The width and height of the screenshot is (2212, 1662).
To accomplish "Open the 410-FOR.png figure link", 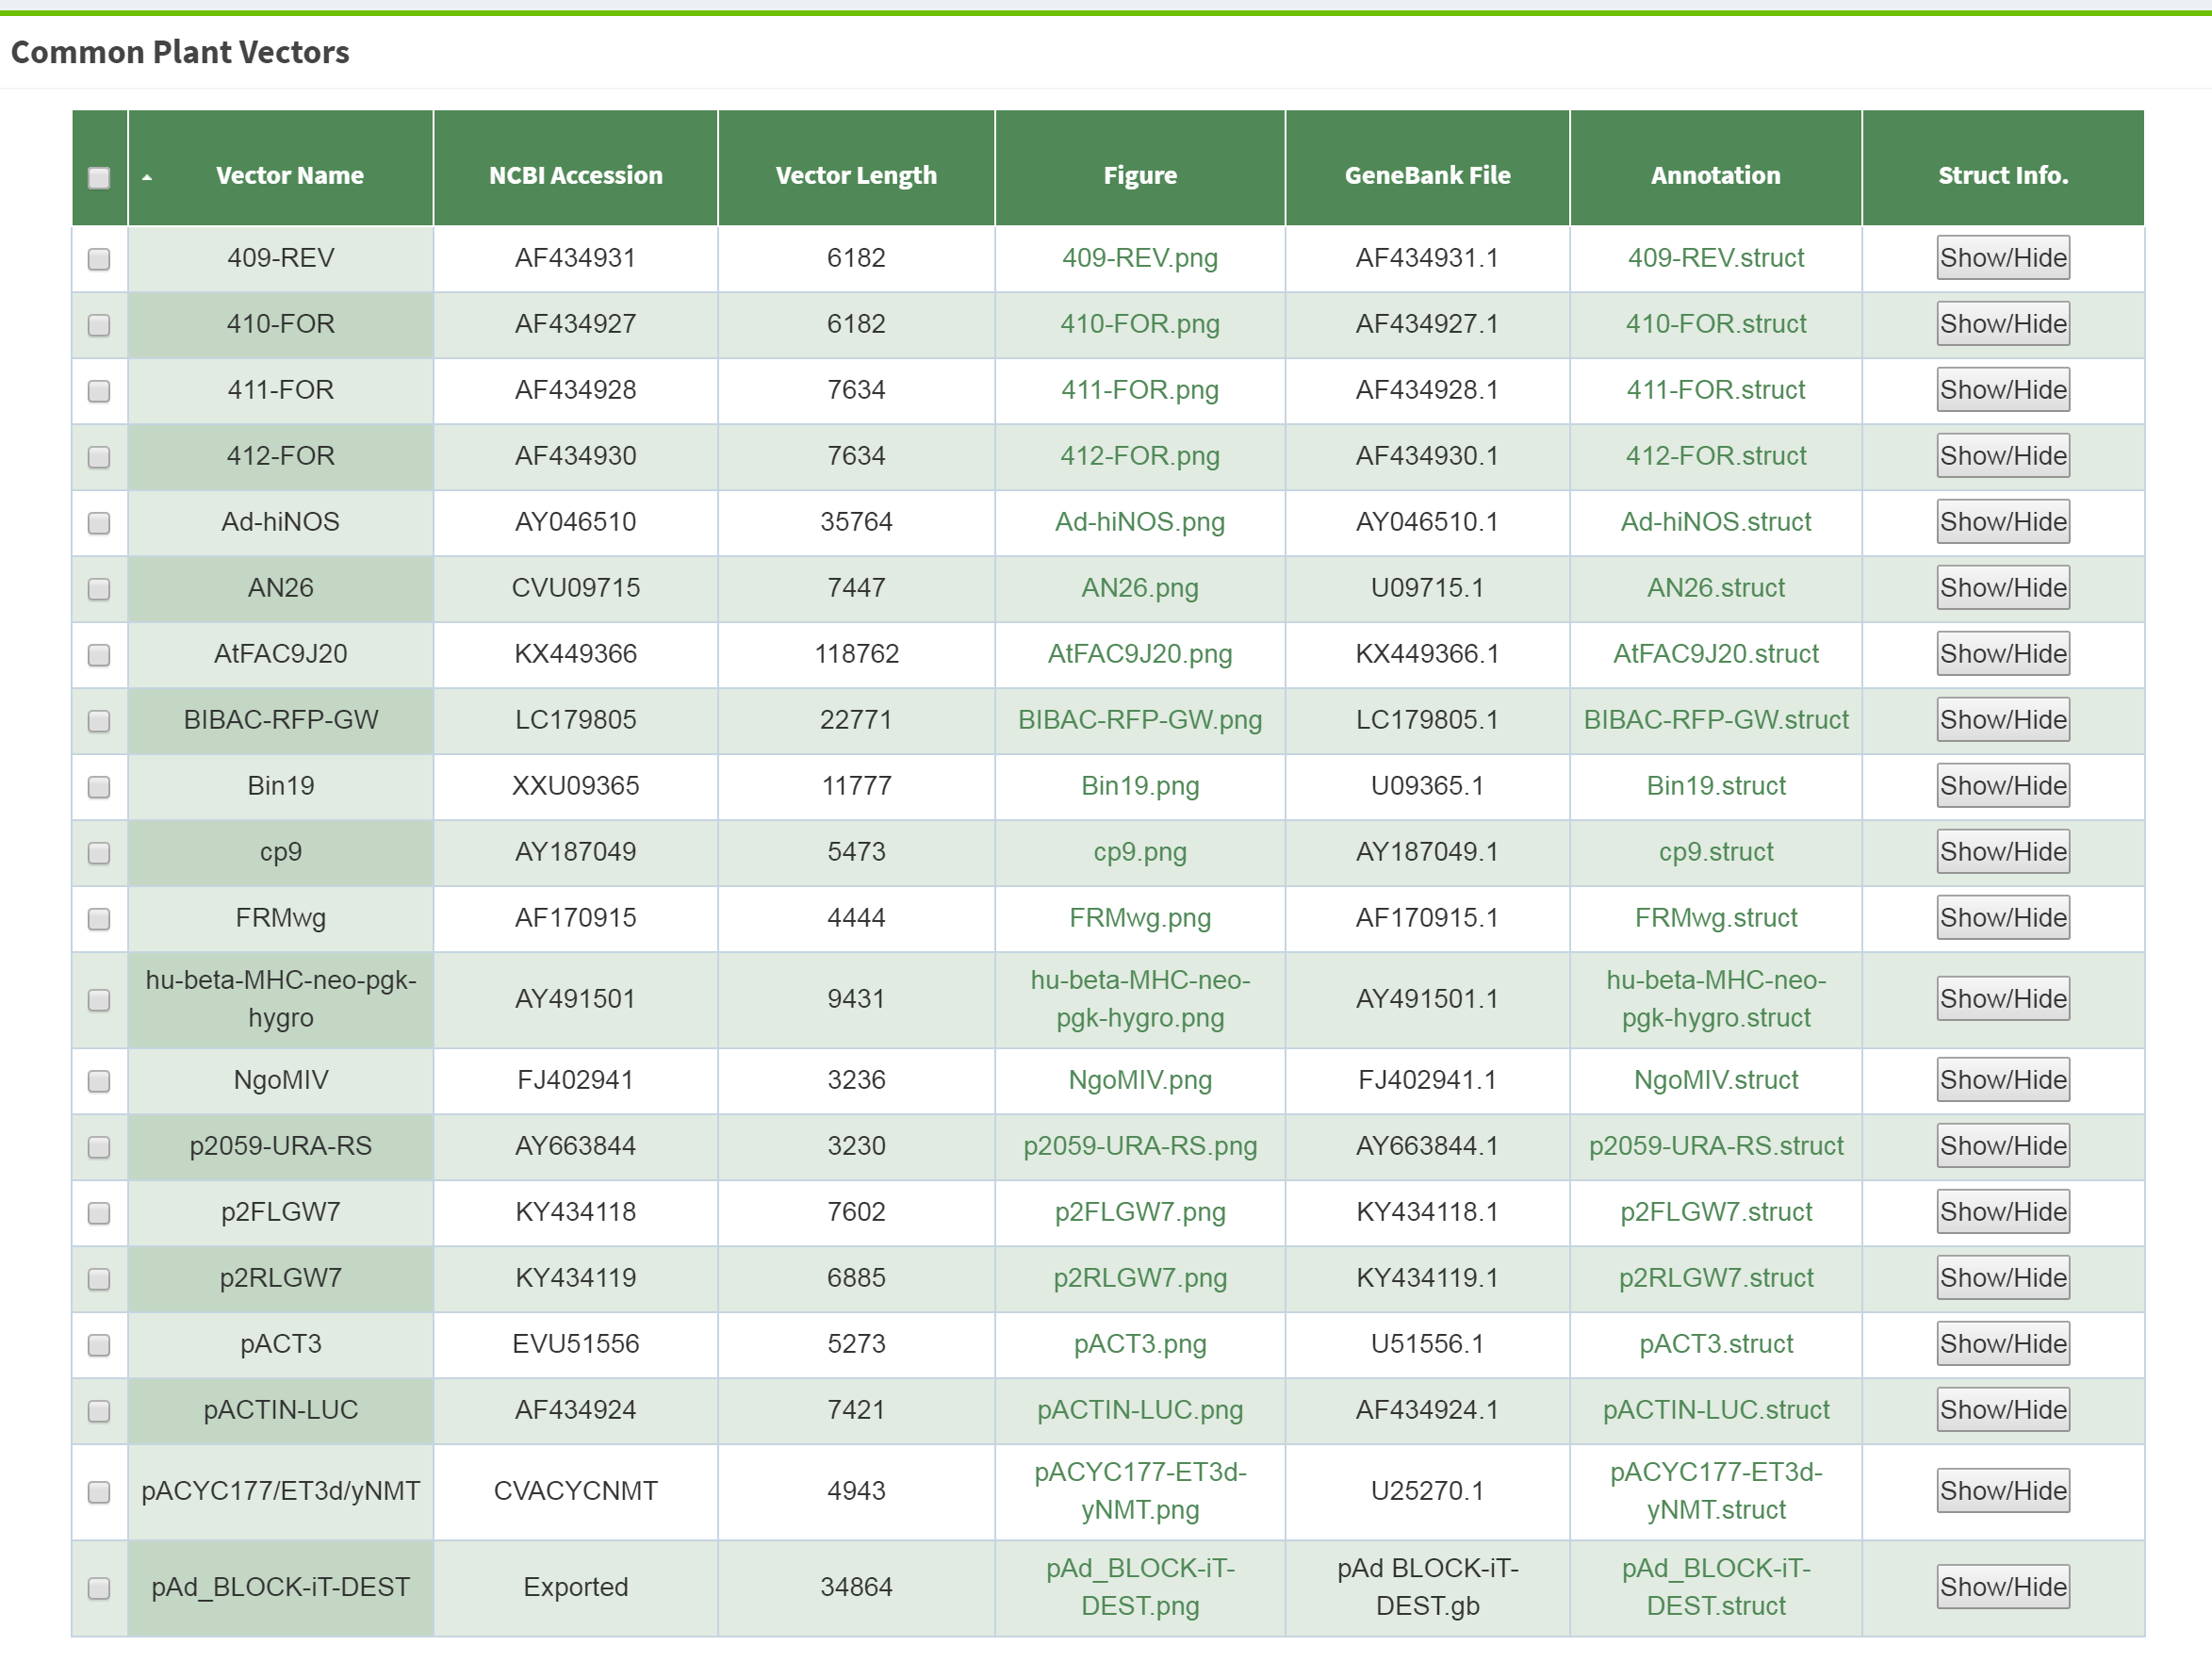I will coord(1139,324).
